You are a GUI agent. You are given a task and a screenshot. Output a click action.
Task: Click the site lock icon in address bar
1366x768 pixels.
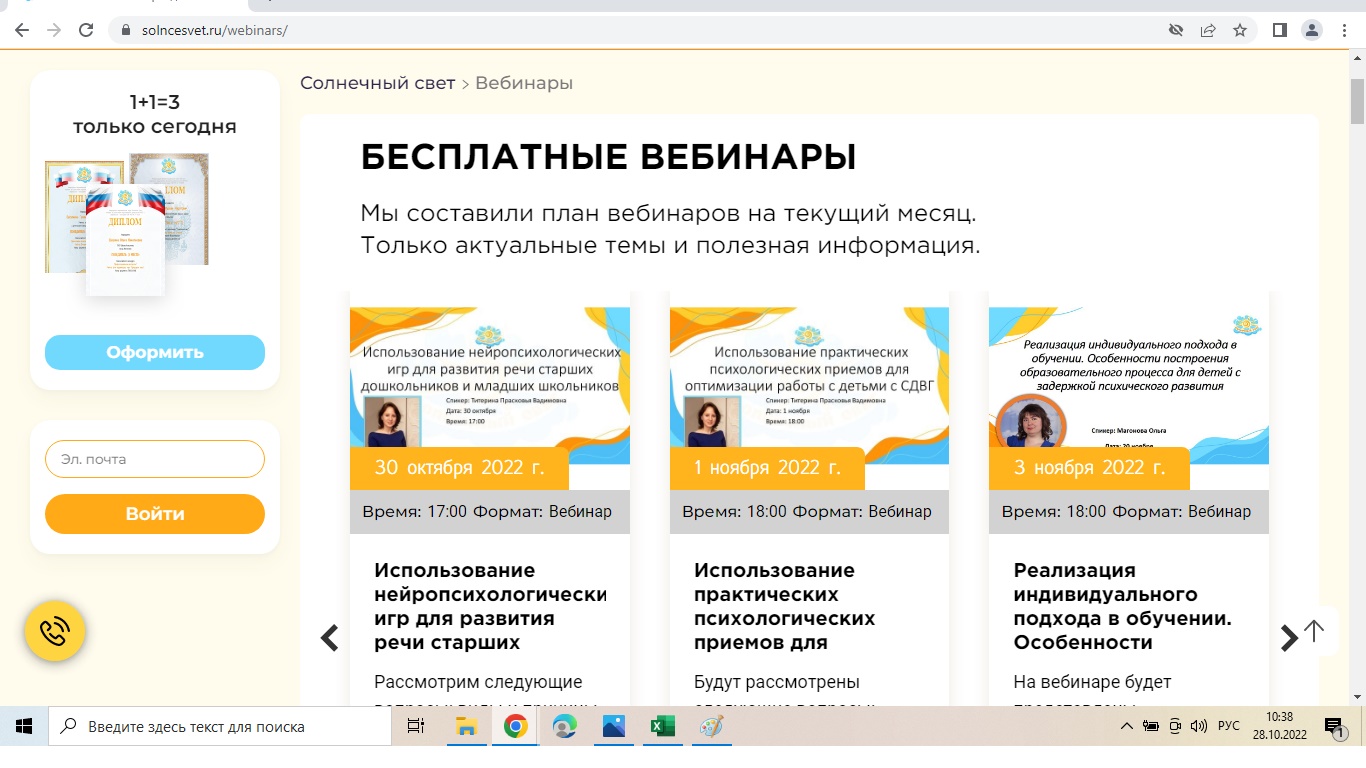(125, 30)
